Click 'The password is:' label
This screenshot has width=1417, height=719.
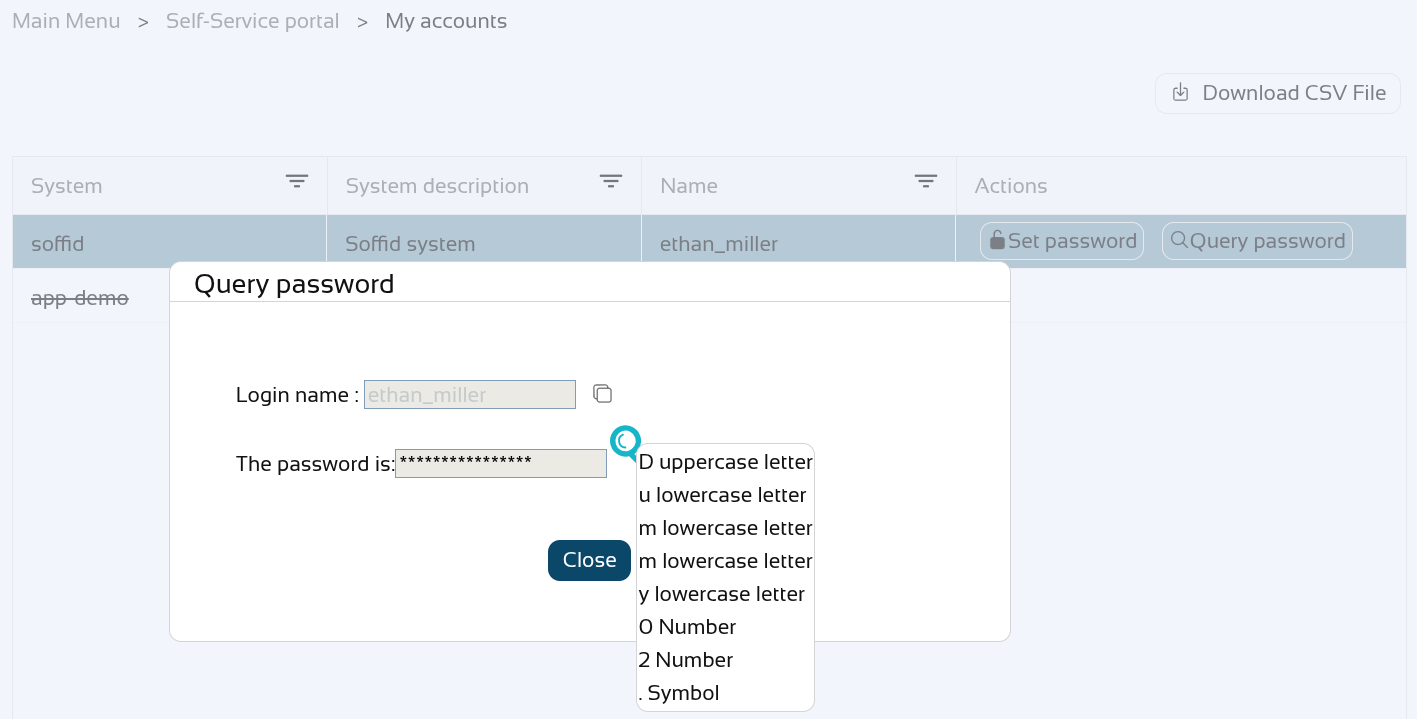(x=315, y=464)
